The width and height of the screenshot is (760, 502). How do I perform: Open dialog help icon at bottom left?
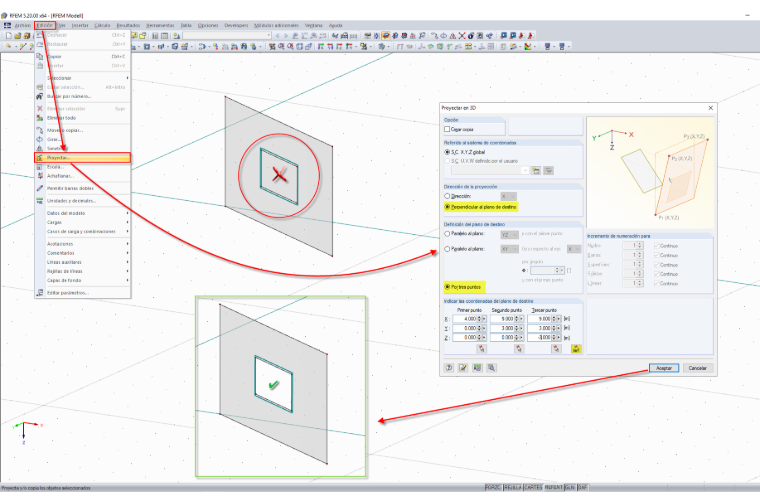449,368
